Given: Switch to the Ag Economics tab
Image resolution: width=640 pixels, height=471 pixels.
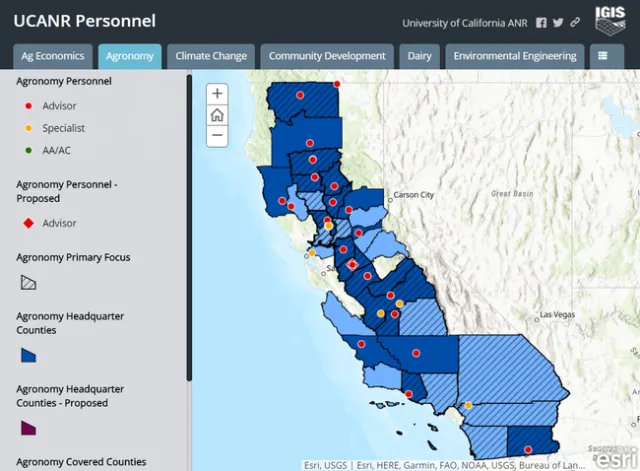Looking at the screenshot, I should tap(53, 56).
